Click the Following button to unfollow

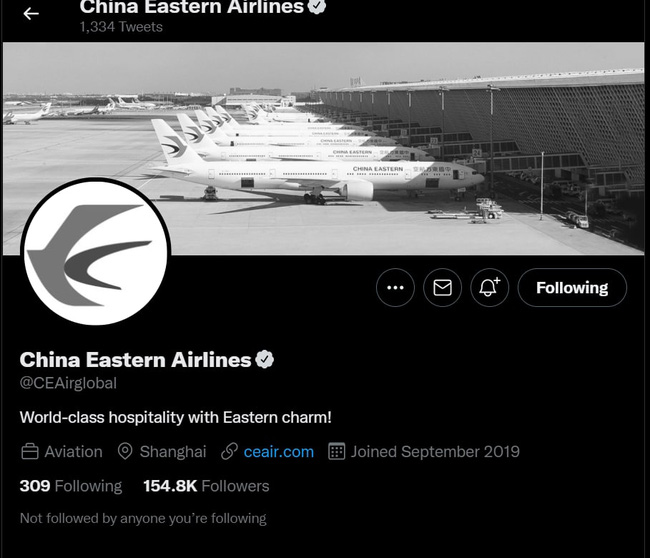click(x=572, y=288)
